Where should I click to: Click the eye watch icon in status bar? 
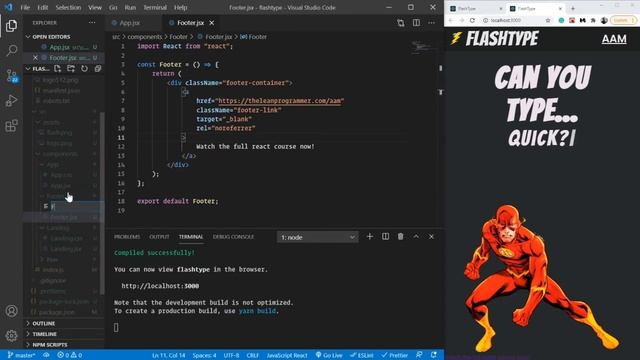tap(47, 355)
